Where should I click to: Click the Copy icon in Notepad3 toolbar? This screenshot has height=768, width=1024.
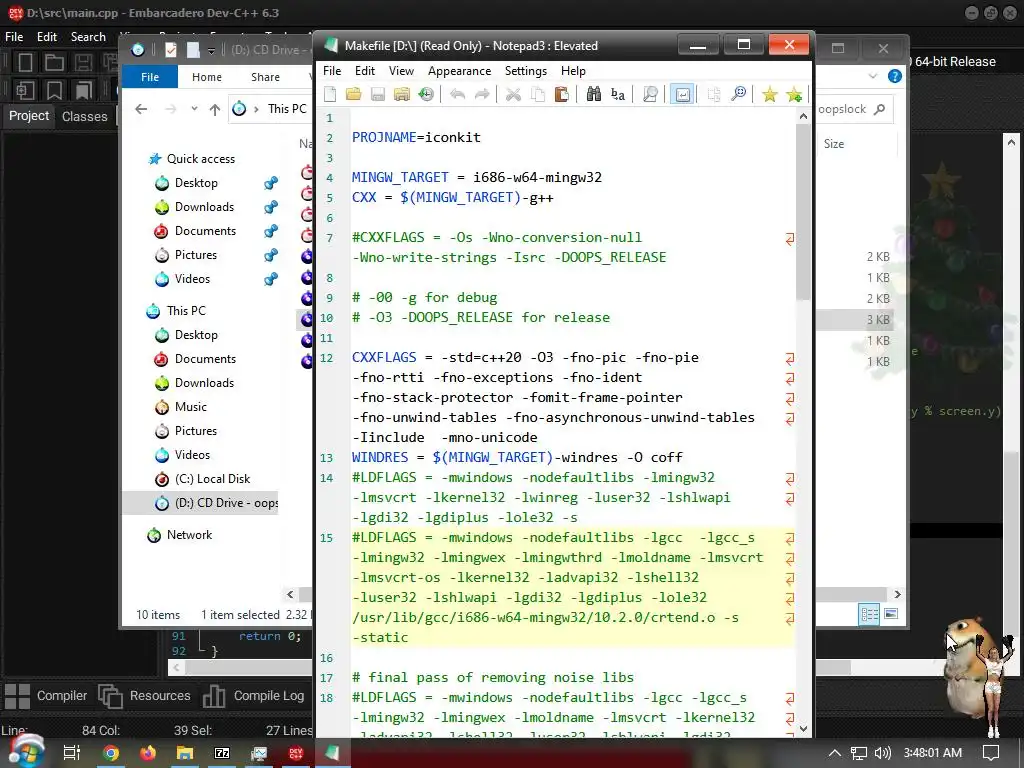pyautogui.click(x=537, y=95)
